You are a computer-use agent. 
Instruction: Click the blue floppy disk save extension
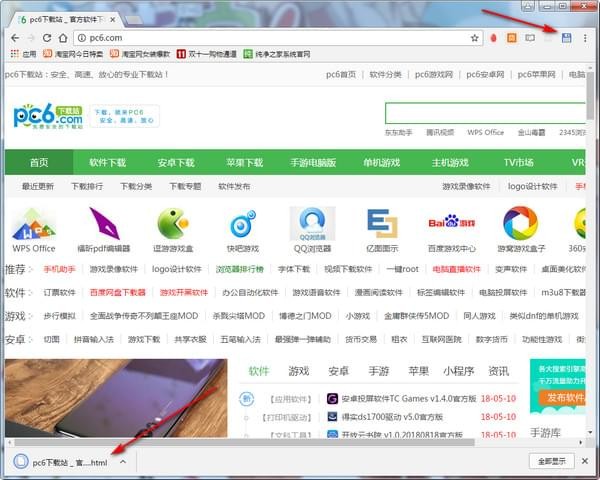coord(567,38)
